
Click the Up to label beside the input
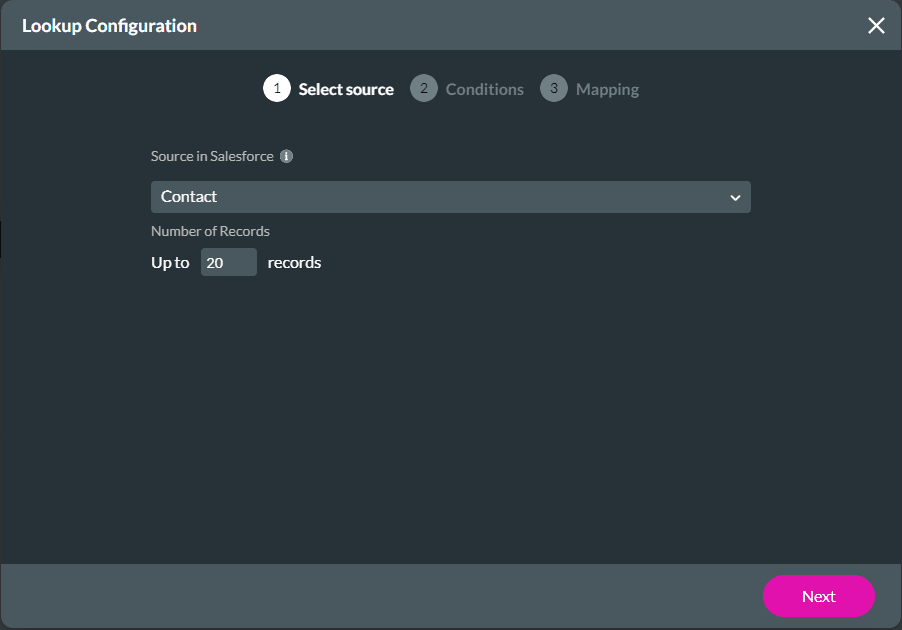pos(170,262)
